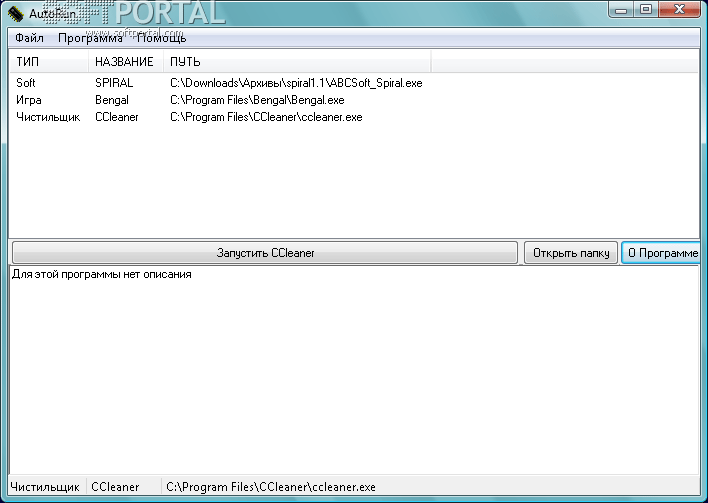This screenshot has height=503, width=708.
Task: Select the Bengal name in the list
Action: (112, 100)
